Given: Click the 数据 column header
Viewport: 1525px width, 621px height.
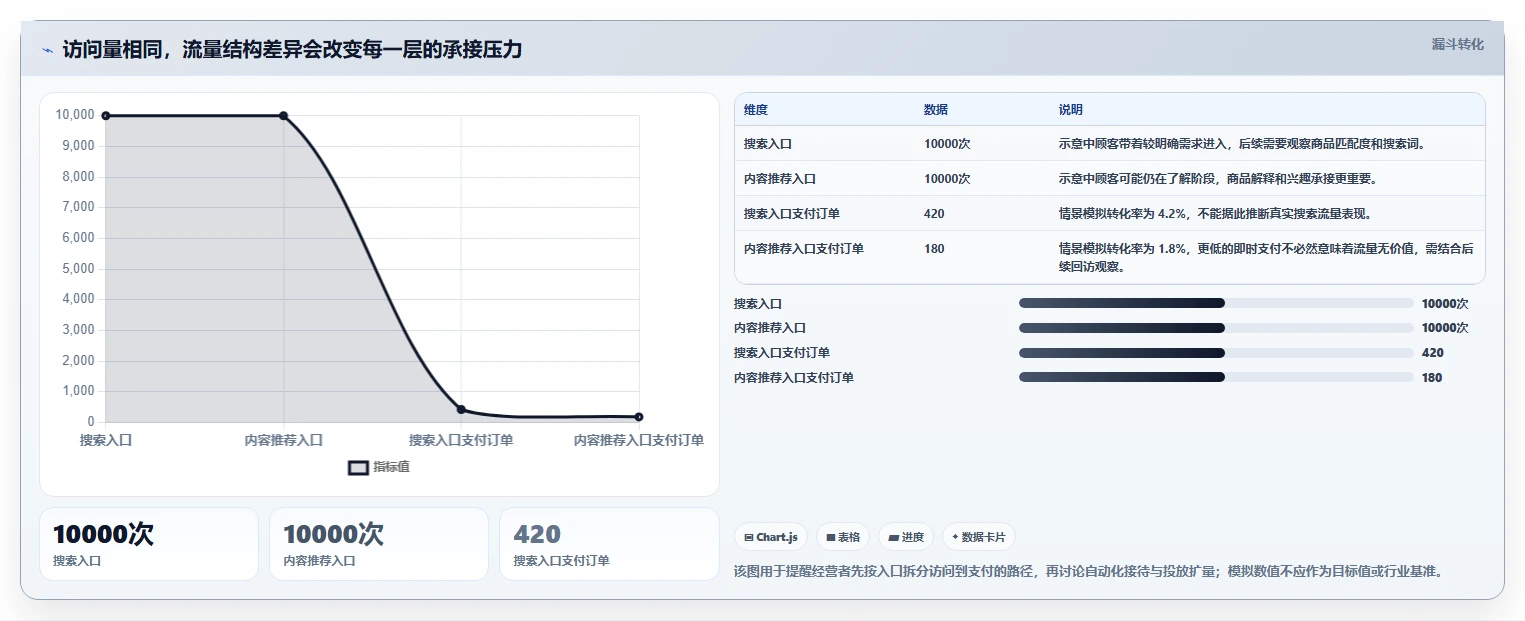Looking at the screenshot, I should (x=936, y=110).
